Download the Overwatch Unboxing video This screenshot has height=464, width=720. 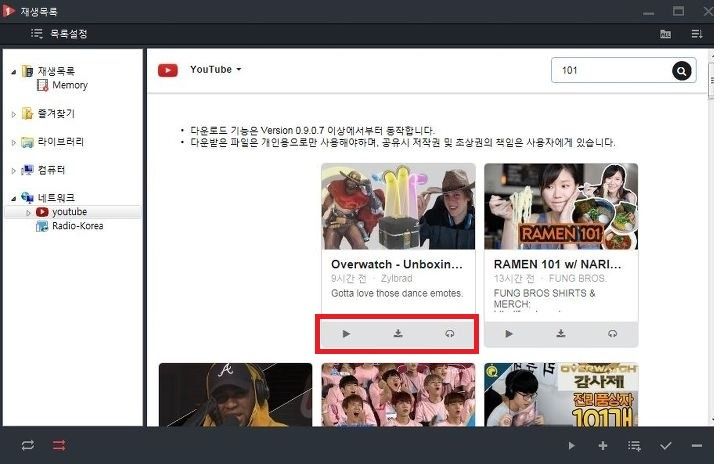398,334
